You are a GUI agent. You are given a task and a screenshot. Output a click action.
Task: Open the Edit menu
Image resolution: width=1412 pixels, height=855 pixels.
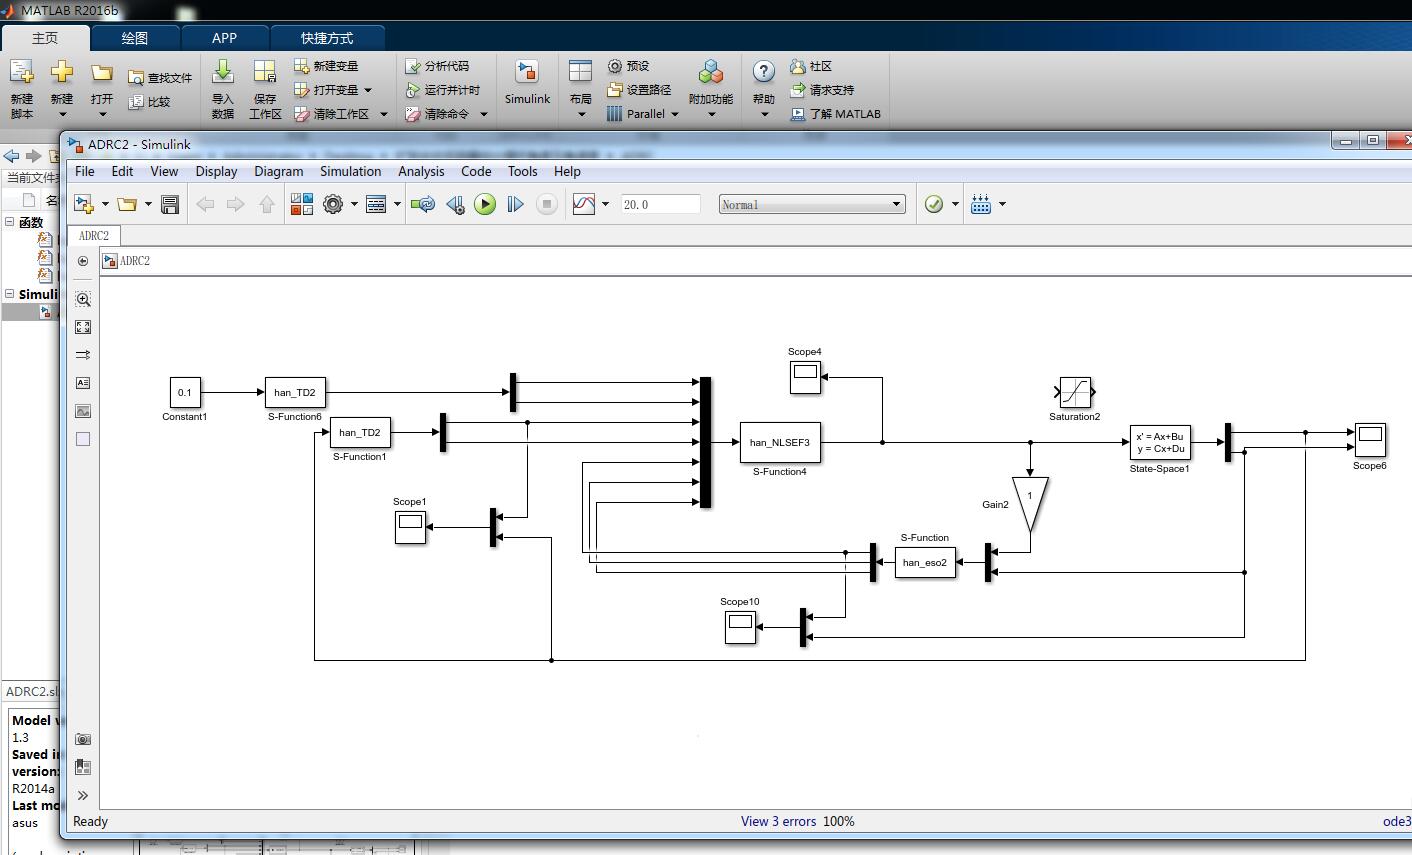122,171
